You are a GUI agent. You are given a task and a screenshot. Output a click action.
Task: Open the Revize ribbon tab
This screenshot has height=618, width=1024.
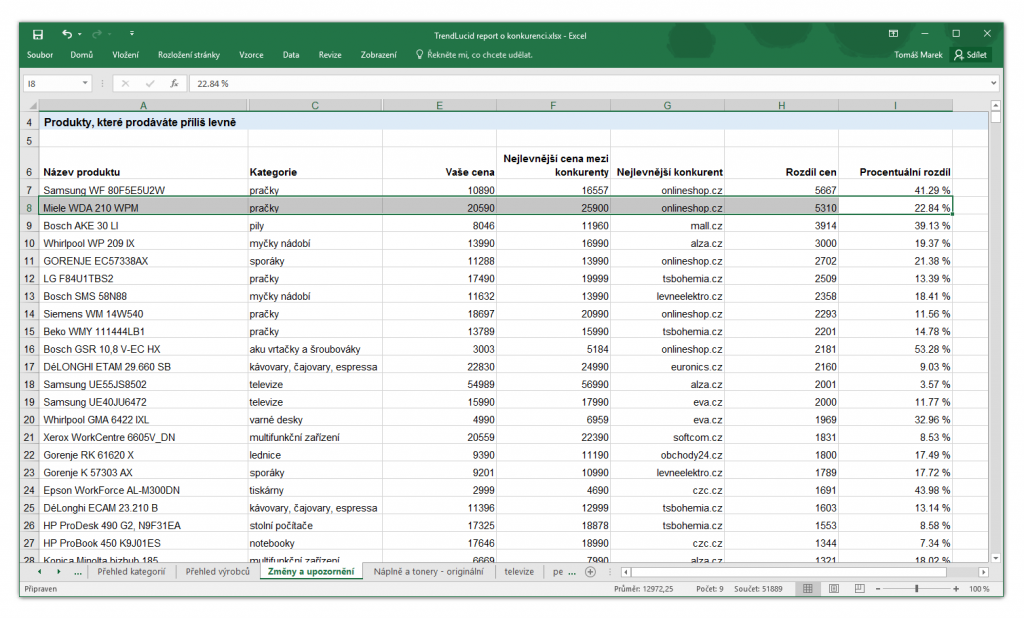tap(330, 55)
